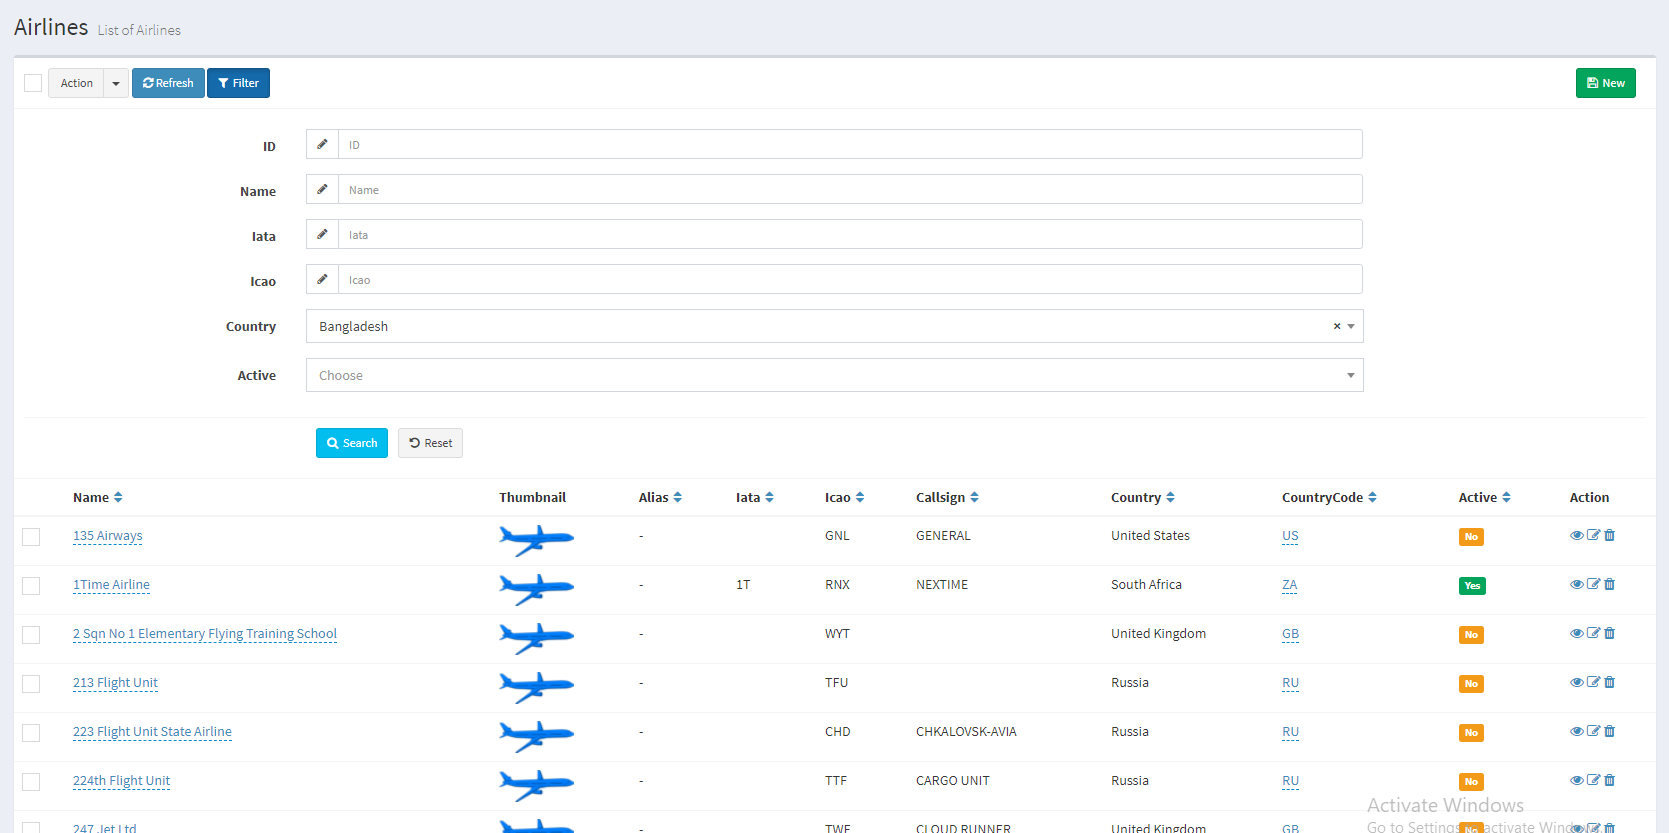Click the edit icon for 223 Flight Unit State Airline
The height and width of the screenshot is (833, 1669).
(1593, 732)
